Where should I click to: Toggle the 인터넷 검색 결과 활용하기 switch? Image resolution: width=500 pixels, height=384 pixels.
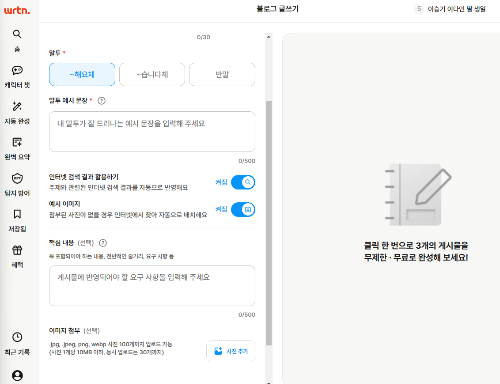243,182
